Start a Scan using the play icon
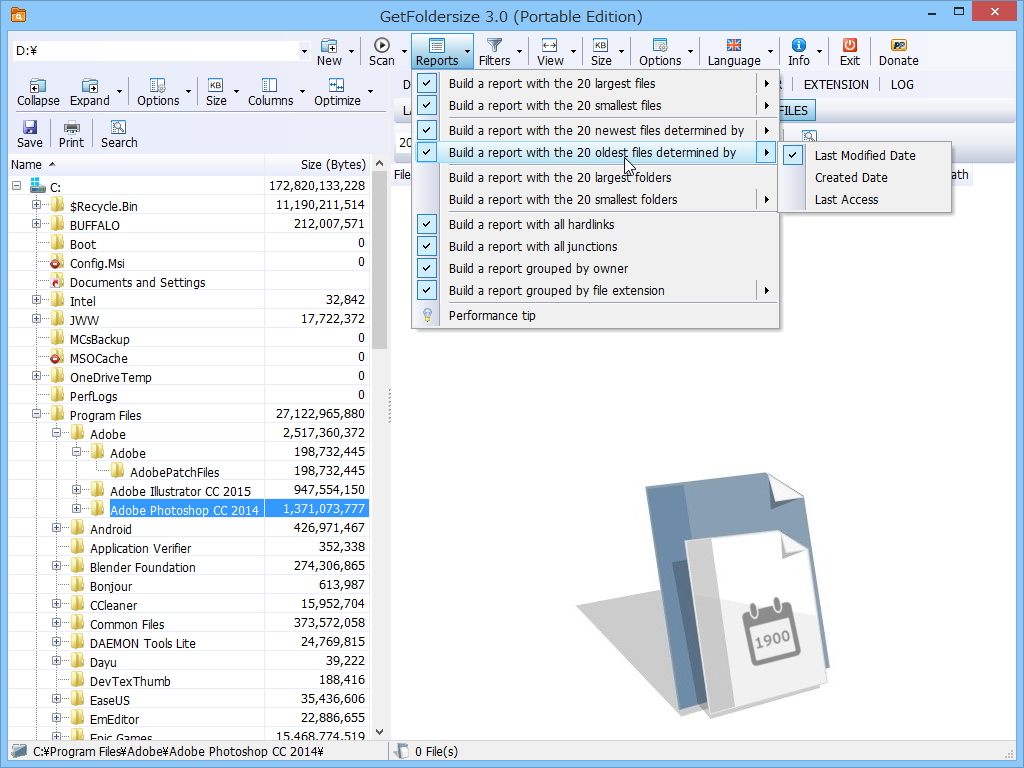The height and width of the screenshot is (768, 1024). point(381,45)
